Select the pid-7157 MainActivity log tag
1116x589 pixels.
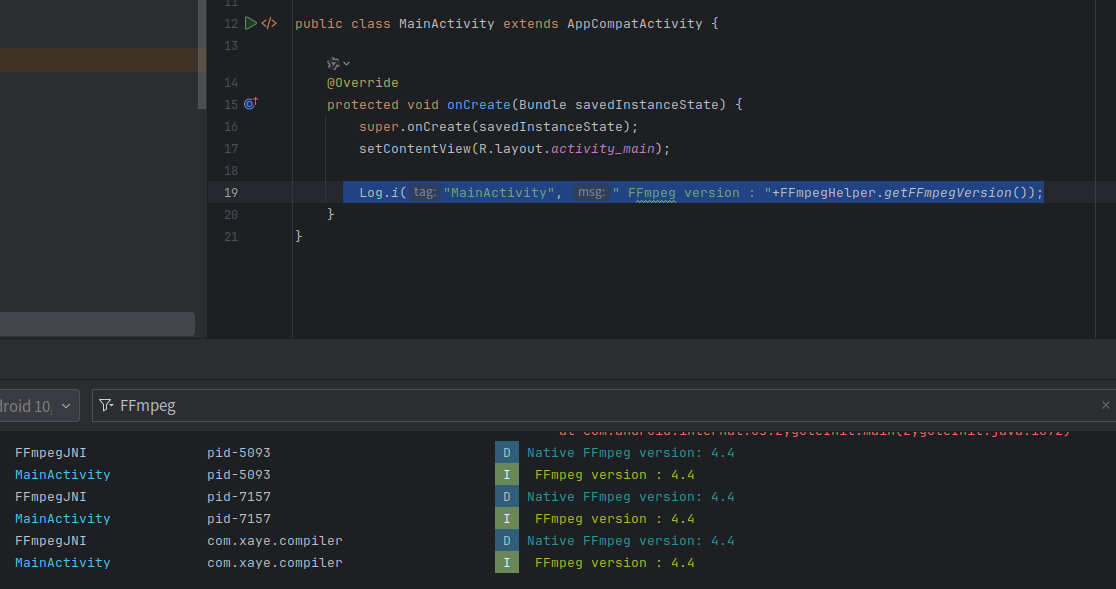63,519
